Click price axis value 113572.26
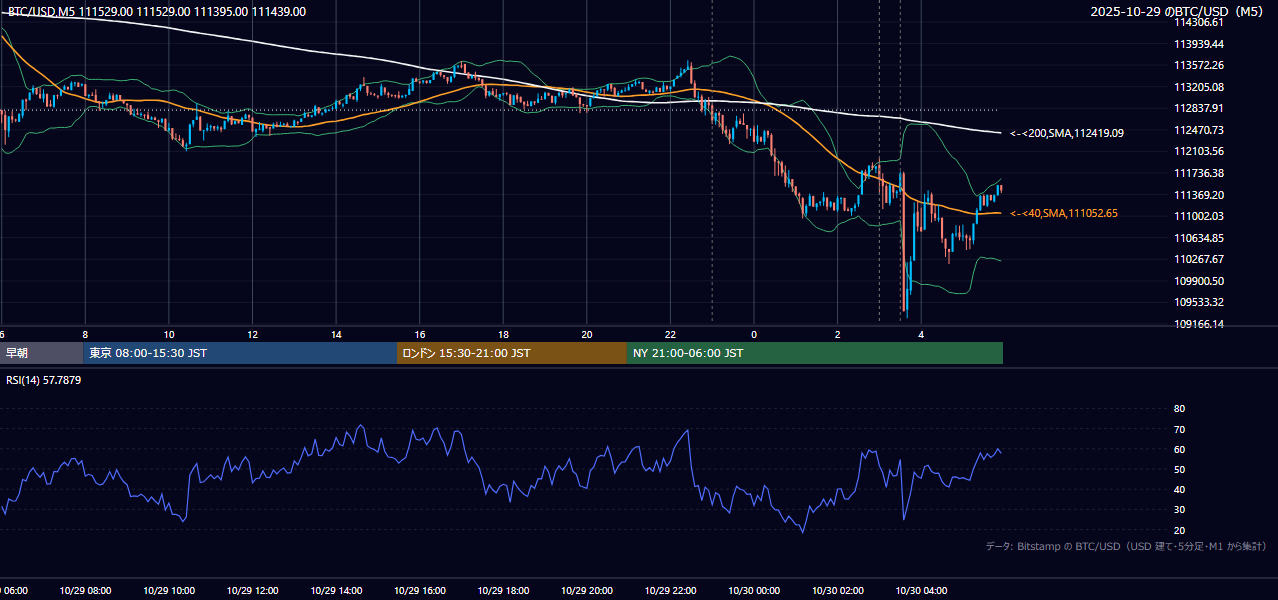 (x=1199, y=65)
